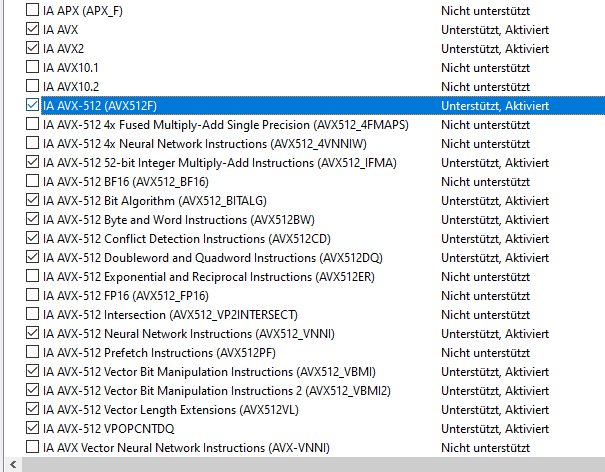Toggle the AVX512_BF16 checkbox
The width and height of the screenshot is (605, 472).
33,182
